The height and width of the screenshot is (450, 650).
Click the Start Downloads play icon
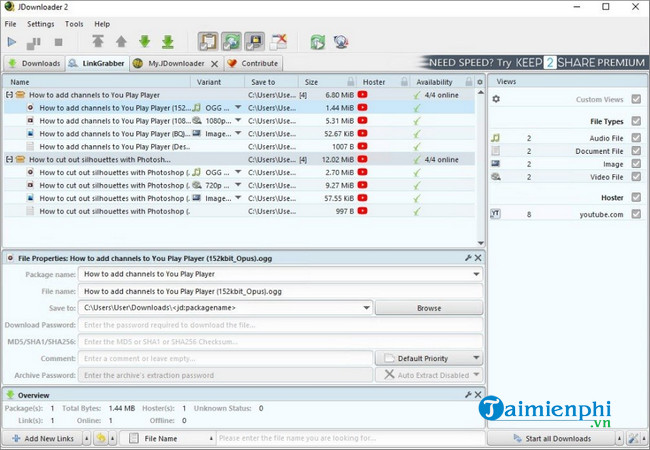click(x=12, y=42)
